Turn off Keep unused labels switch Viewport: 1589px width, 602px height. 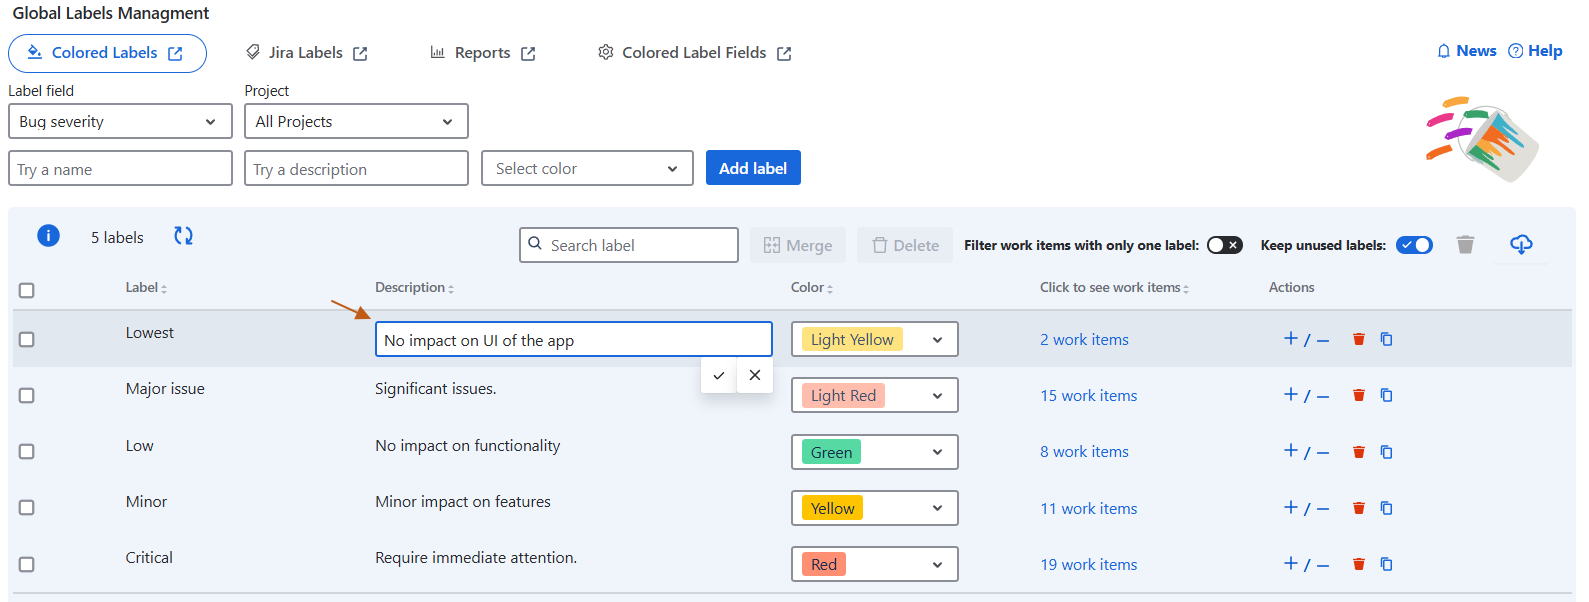click(x=1414, y=245)
